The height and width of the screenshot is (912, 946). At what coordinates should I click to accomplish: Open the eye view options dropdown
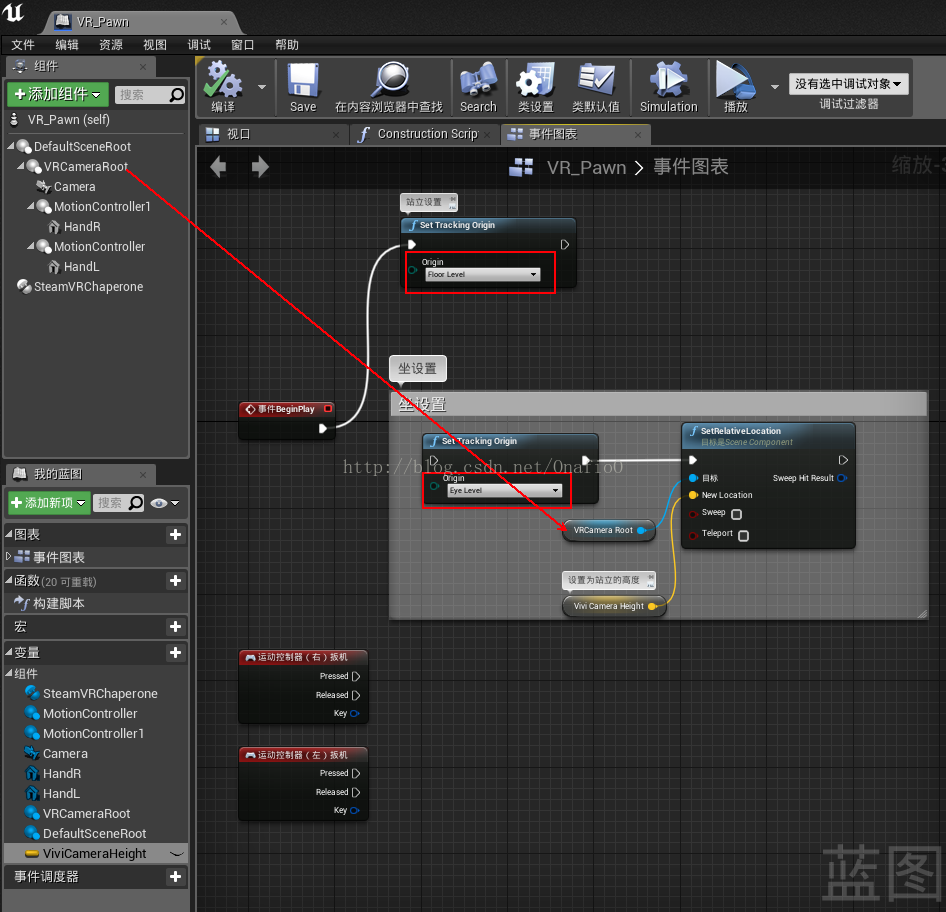tap(165, 503)
